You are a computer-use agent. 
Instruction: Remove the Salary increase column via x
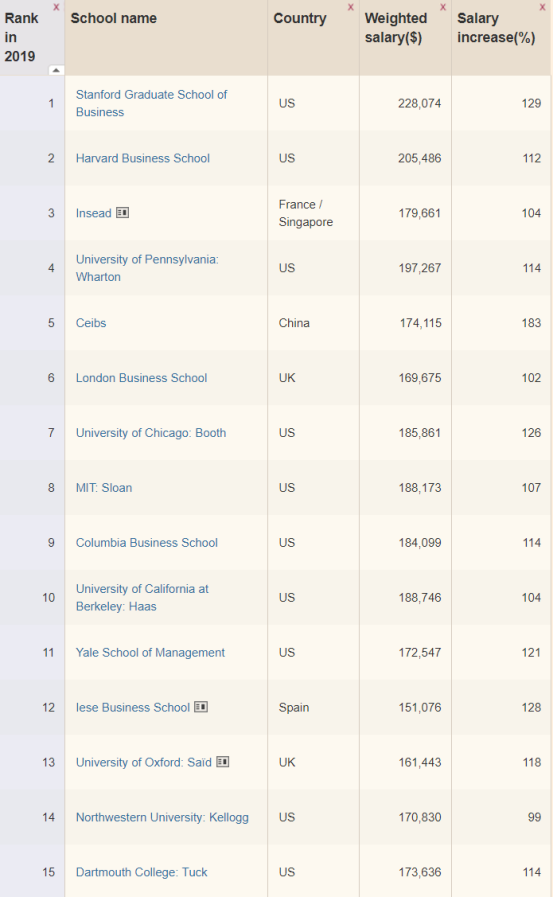[x=542, y=7]
